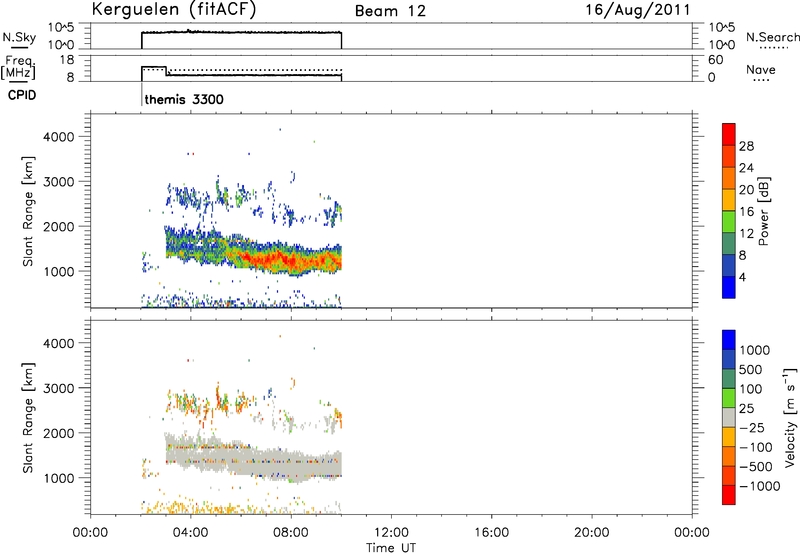Image resolution: width=800 pixels, height=554 pixels.
Task: Click the '60' tick on Nave axis
Action: point(716,60)
